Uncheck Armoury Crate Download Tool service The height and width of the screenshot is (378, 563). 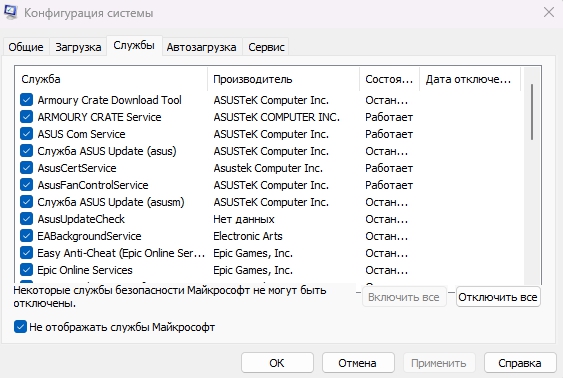27,99
